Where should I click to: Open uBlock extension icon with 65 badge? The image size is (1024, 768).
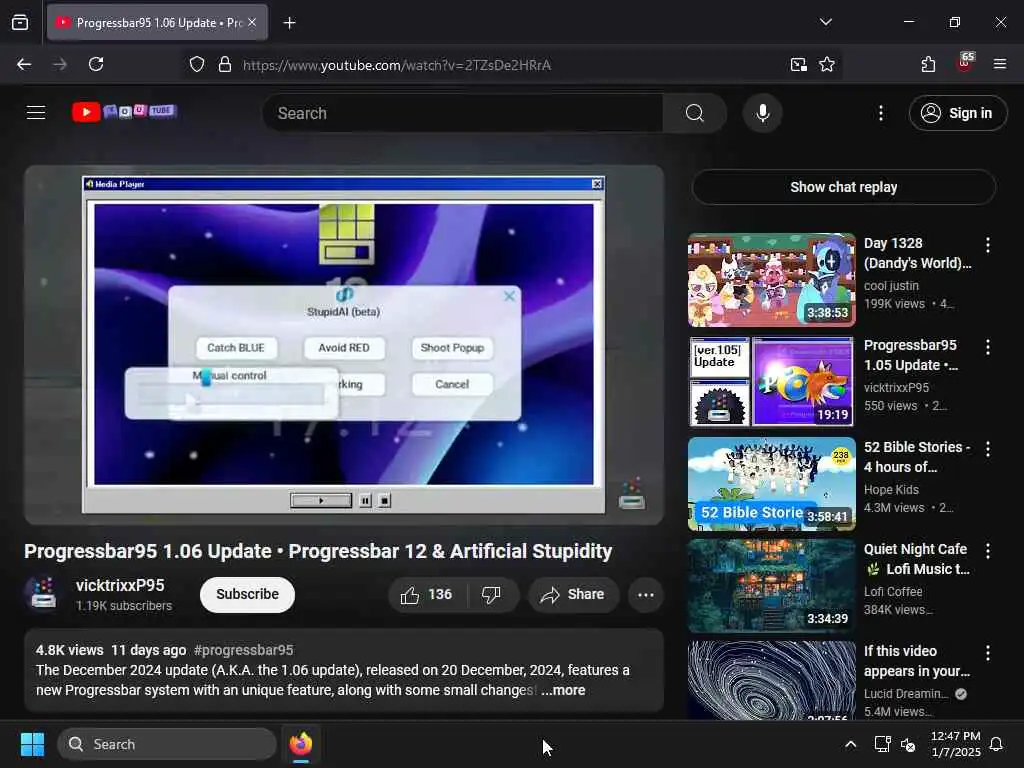tap(965, 63)
